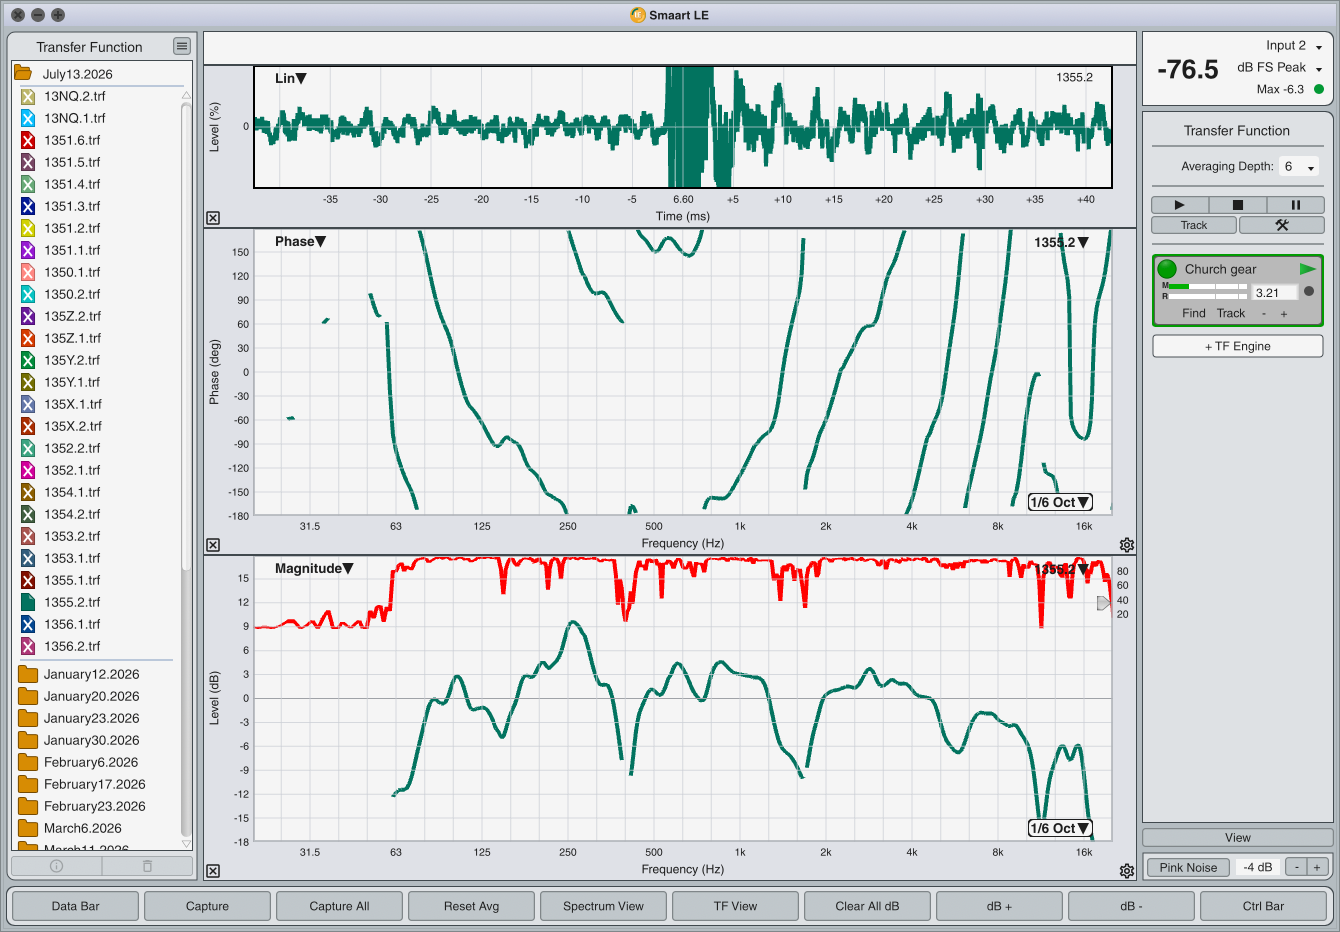Open the Magnitude graph settings gear
The height and width of the screenshot is (932, 1340).
click(x=1127, y=871)
